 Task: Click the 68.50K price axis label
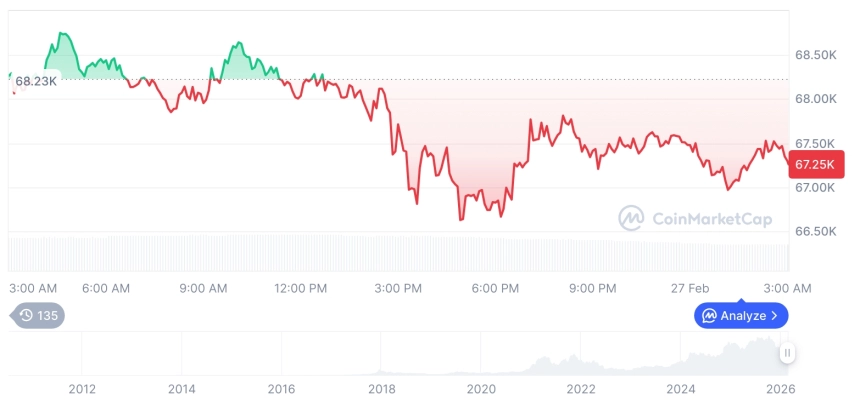point(816,55)
